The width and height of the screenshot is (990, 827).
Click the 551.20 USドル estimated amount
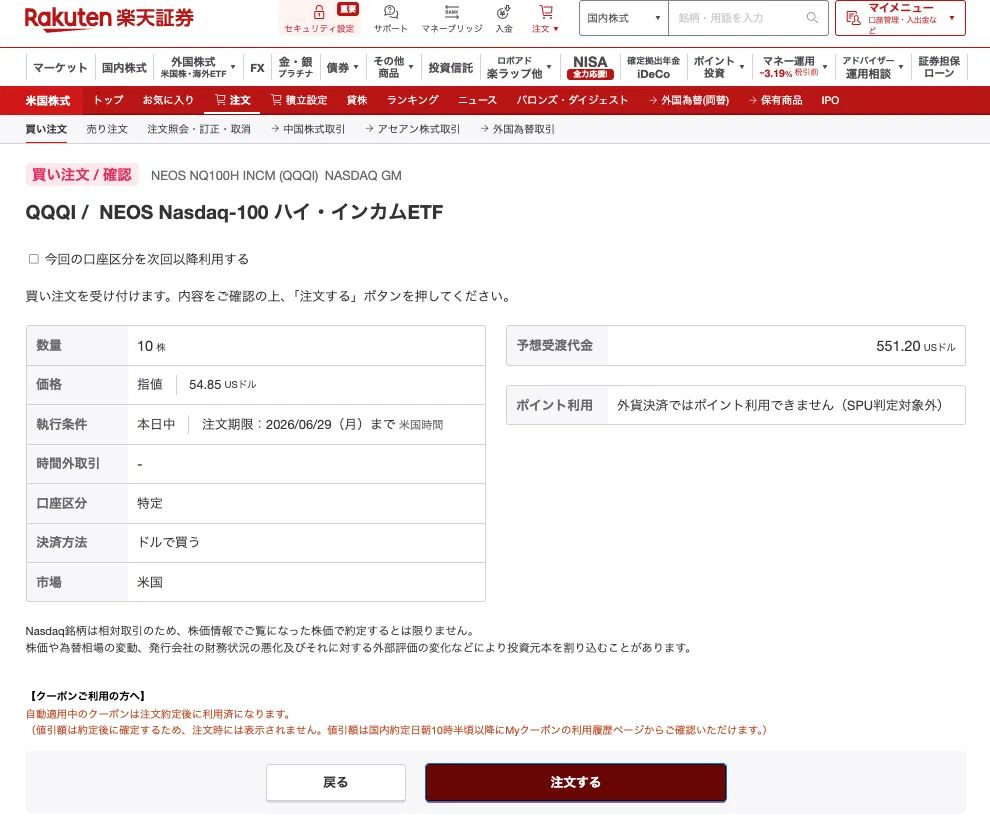coord(915,346)
